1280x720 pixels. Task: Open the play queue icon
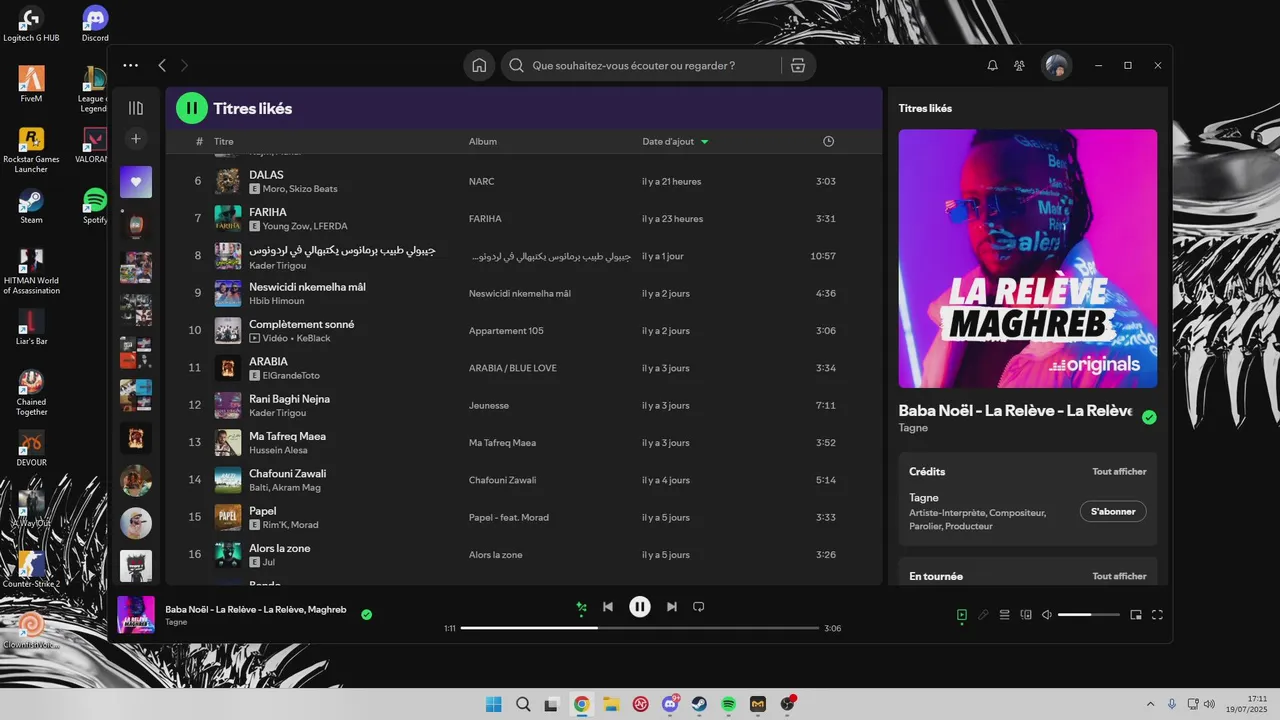tap(1005, 615)
